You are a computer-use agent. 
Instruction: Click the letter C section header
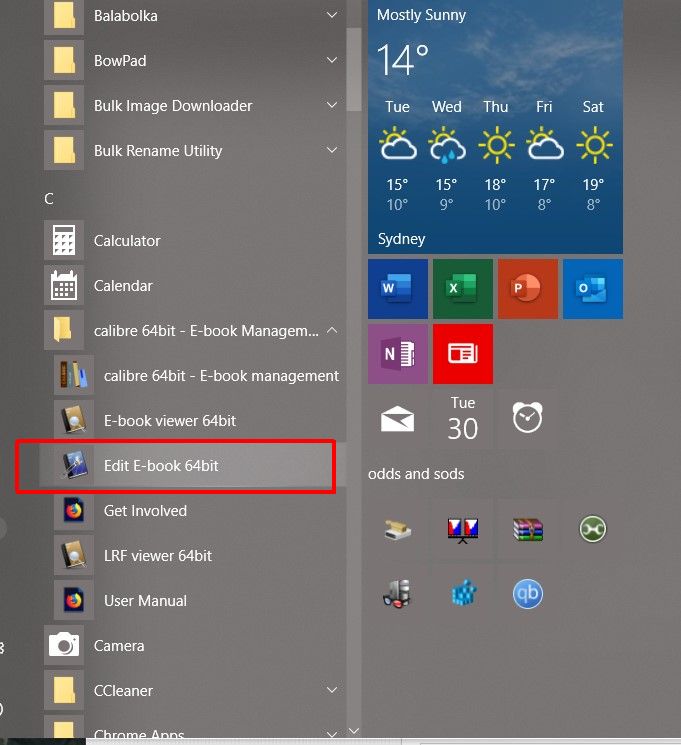(48, 199)
